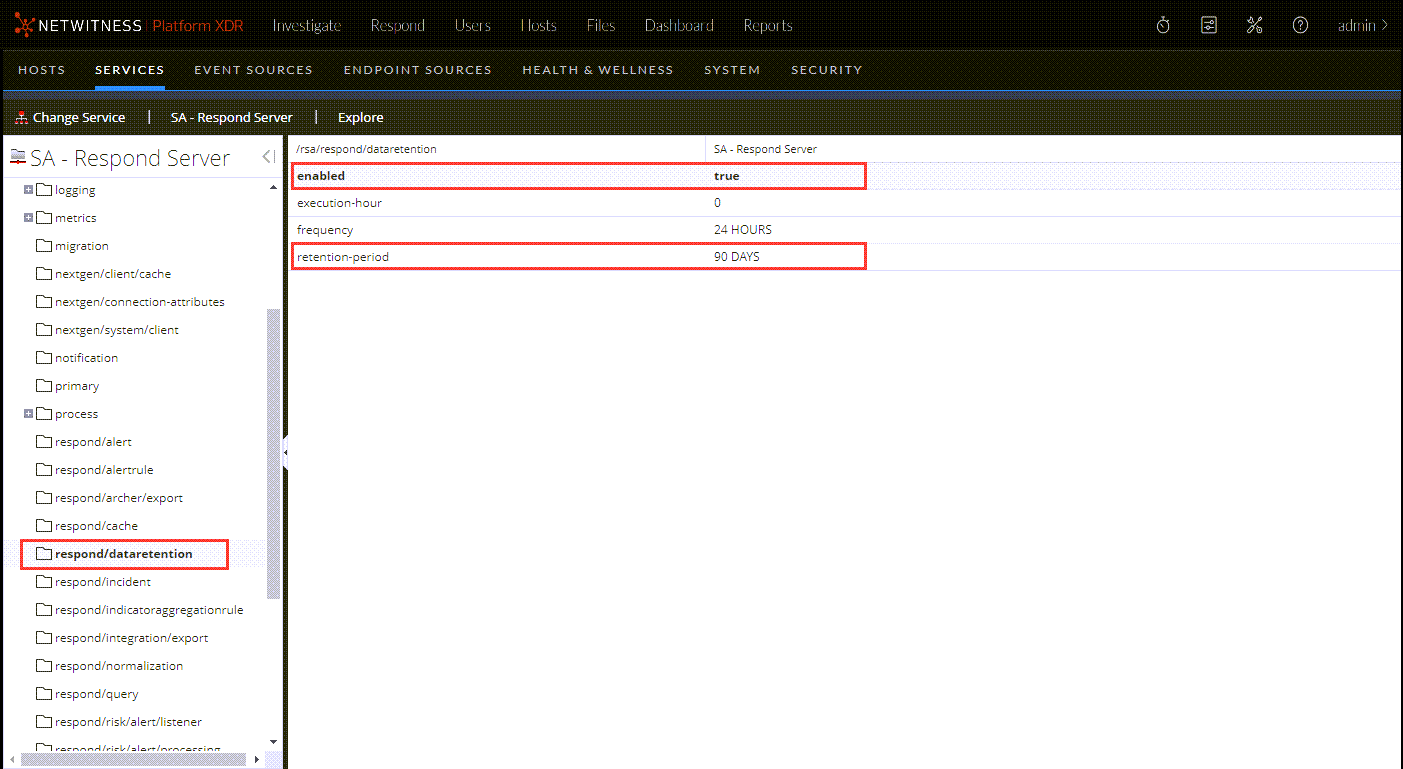
Task: Click the tree horizontal scrollbar left arrow
Action: [12, 760]
